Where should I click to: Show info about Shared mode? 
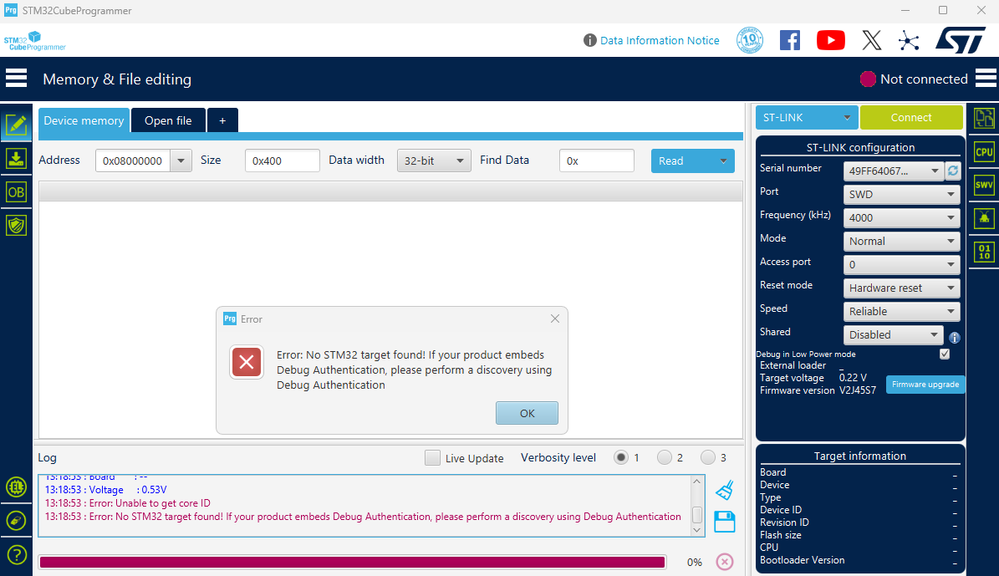click(x=954, y=338)
